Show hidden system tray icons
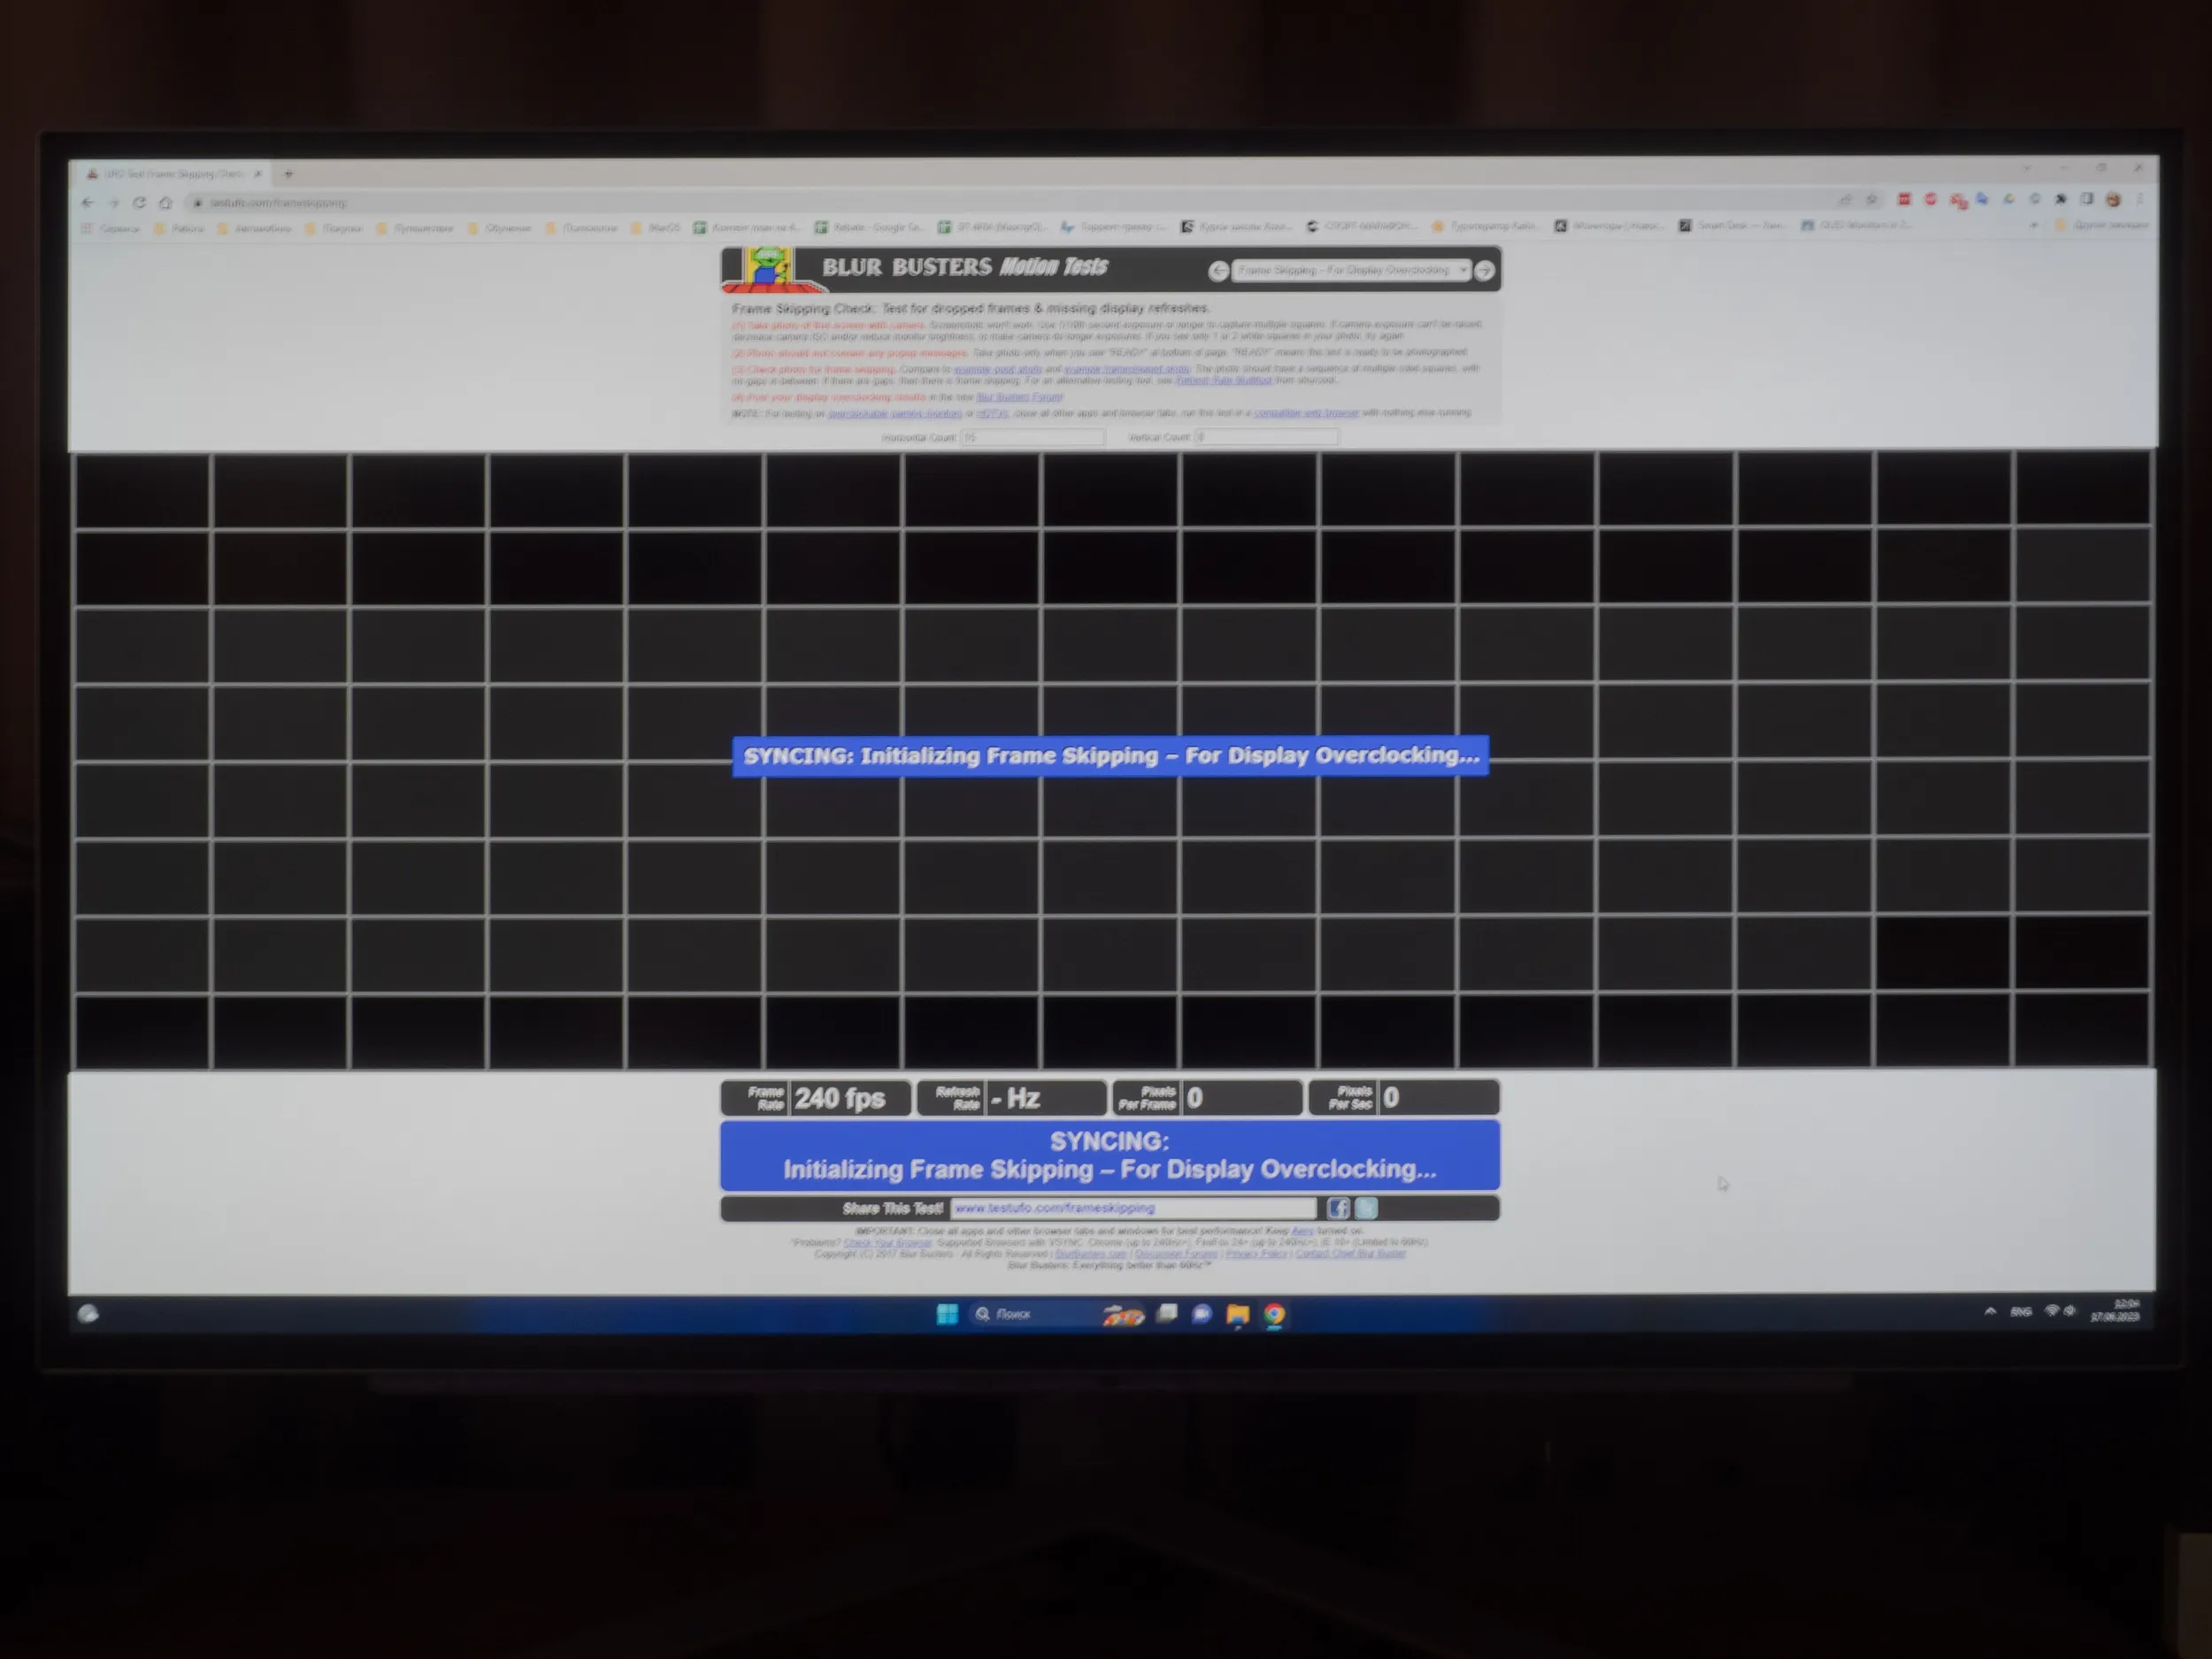 1990,1311
